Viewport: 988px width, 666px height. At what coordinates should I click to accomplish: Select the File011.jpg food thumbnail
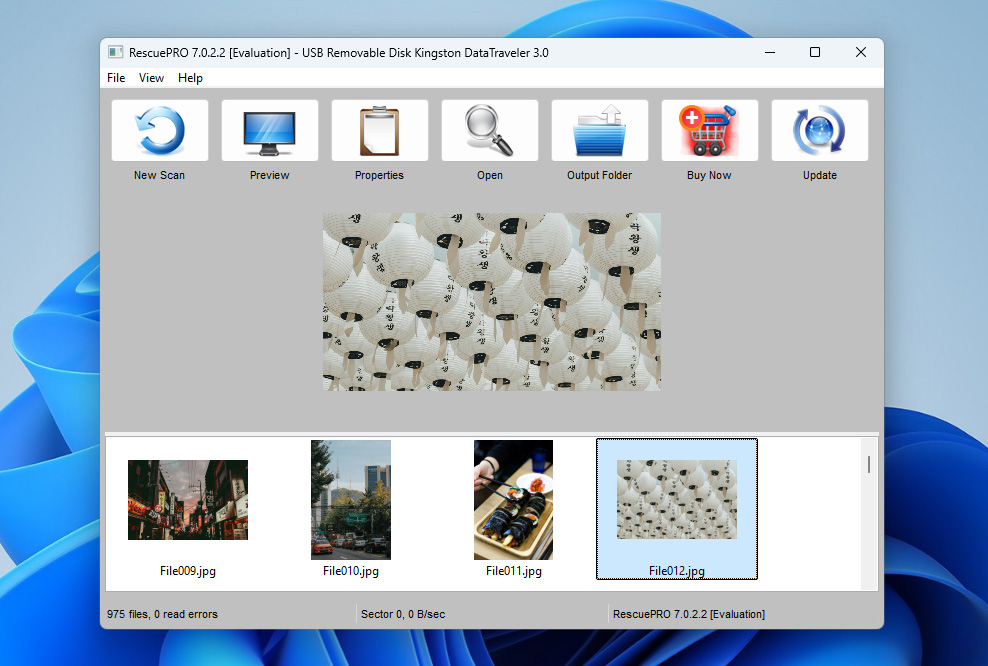[513, 500]
